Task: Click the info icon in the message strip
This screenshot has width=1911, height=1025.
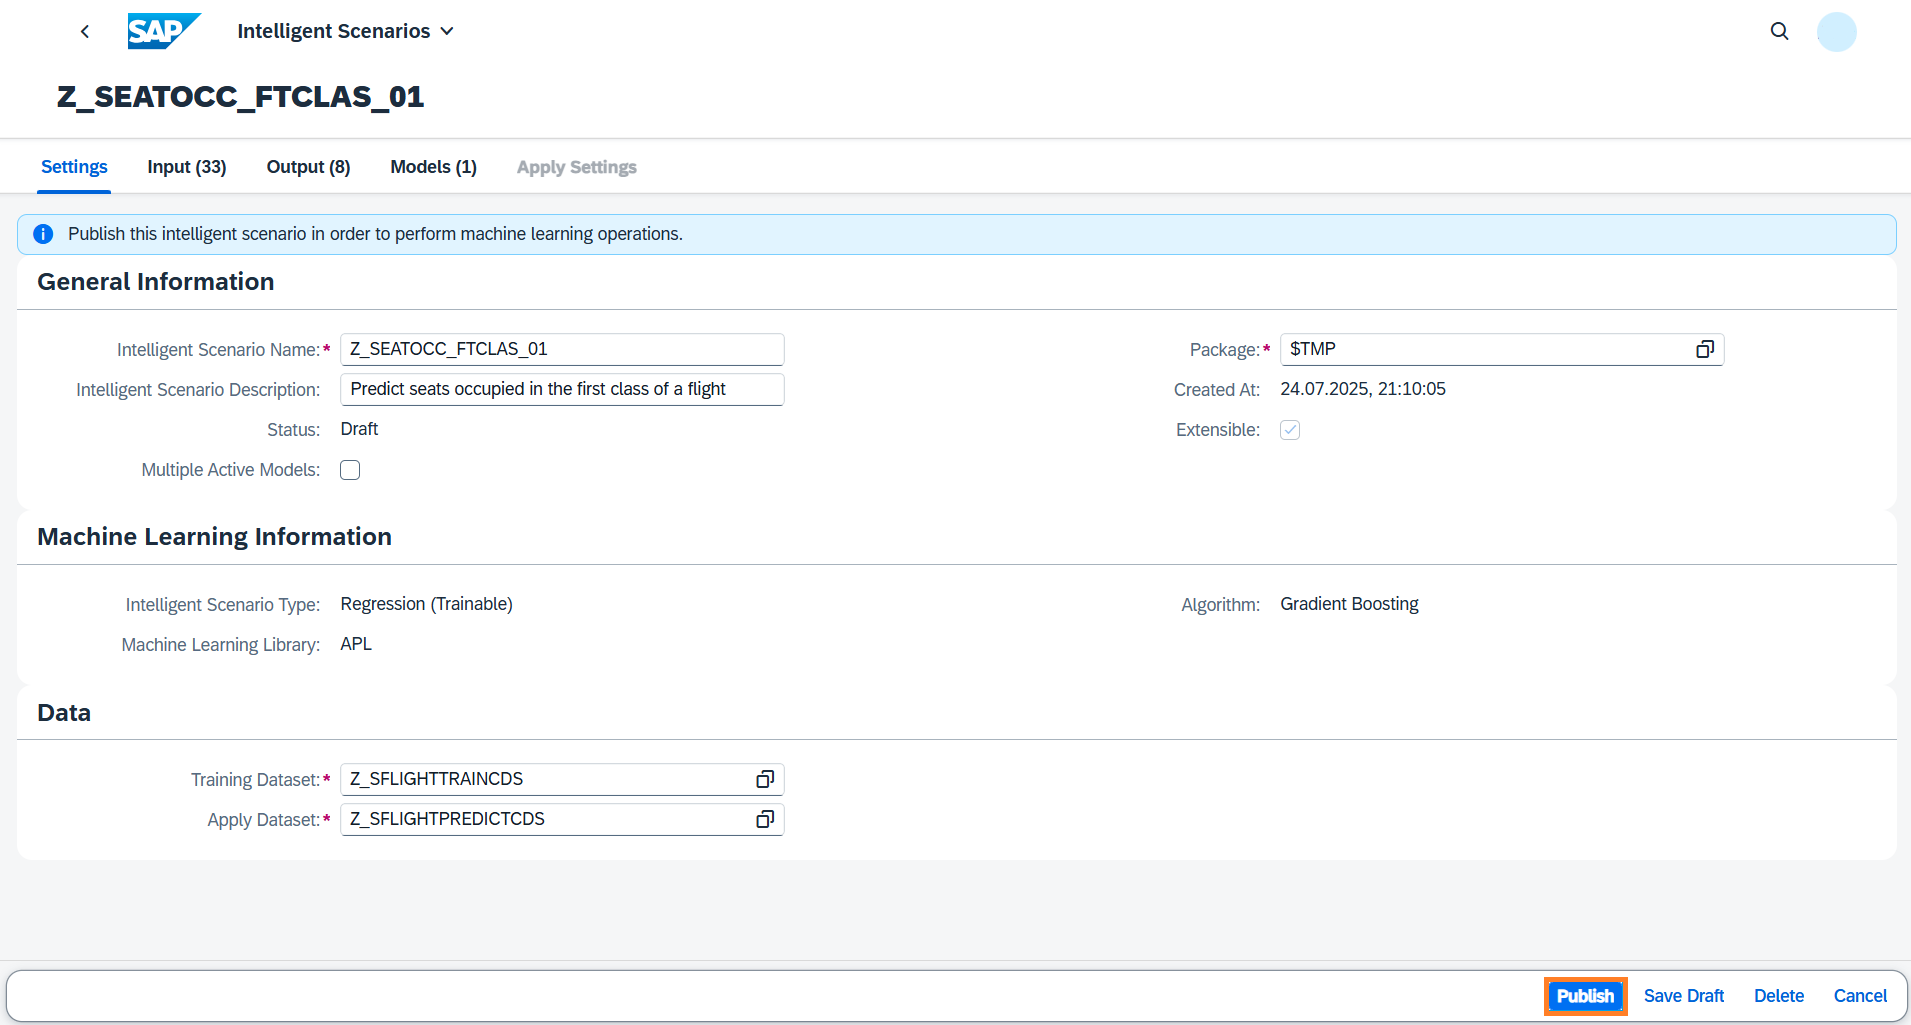Action: (x=43, y=234)
